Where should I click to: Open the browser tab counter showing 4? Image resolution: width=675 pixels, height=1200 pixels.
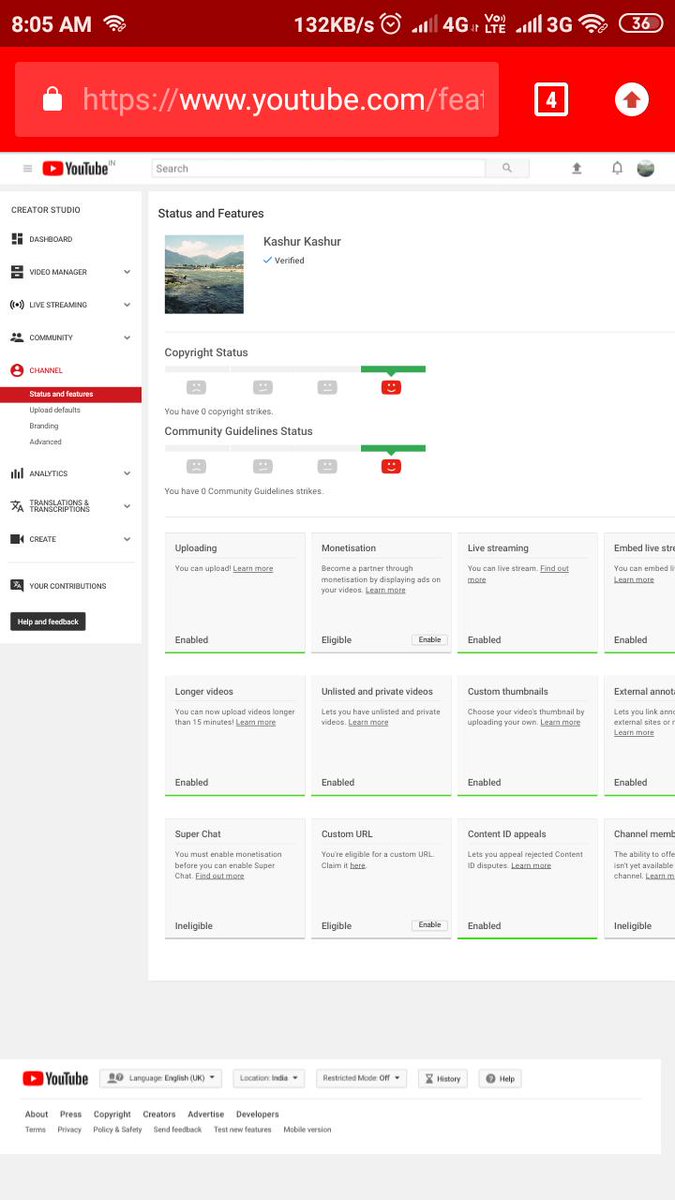click(x=551, y=100)
